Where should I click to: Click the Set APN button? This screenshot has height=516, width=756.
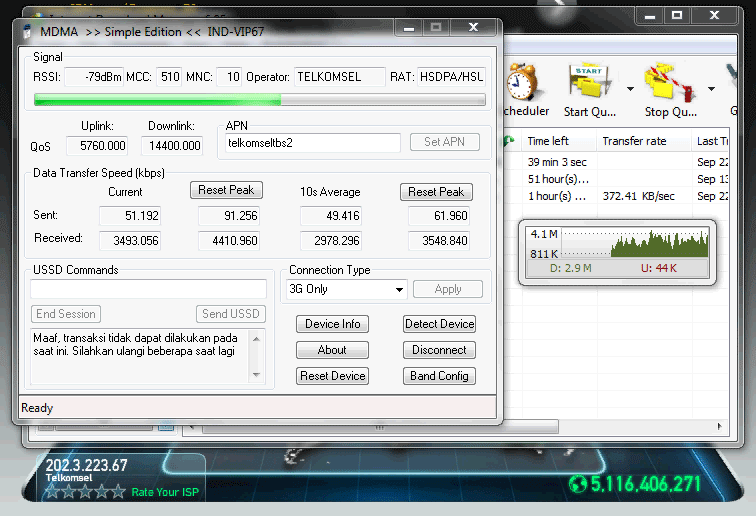point(445,142)
